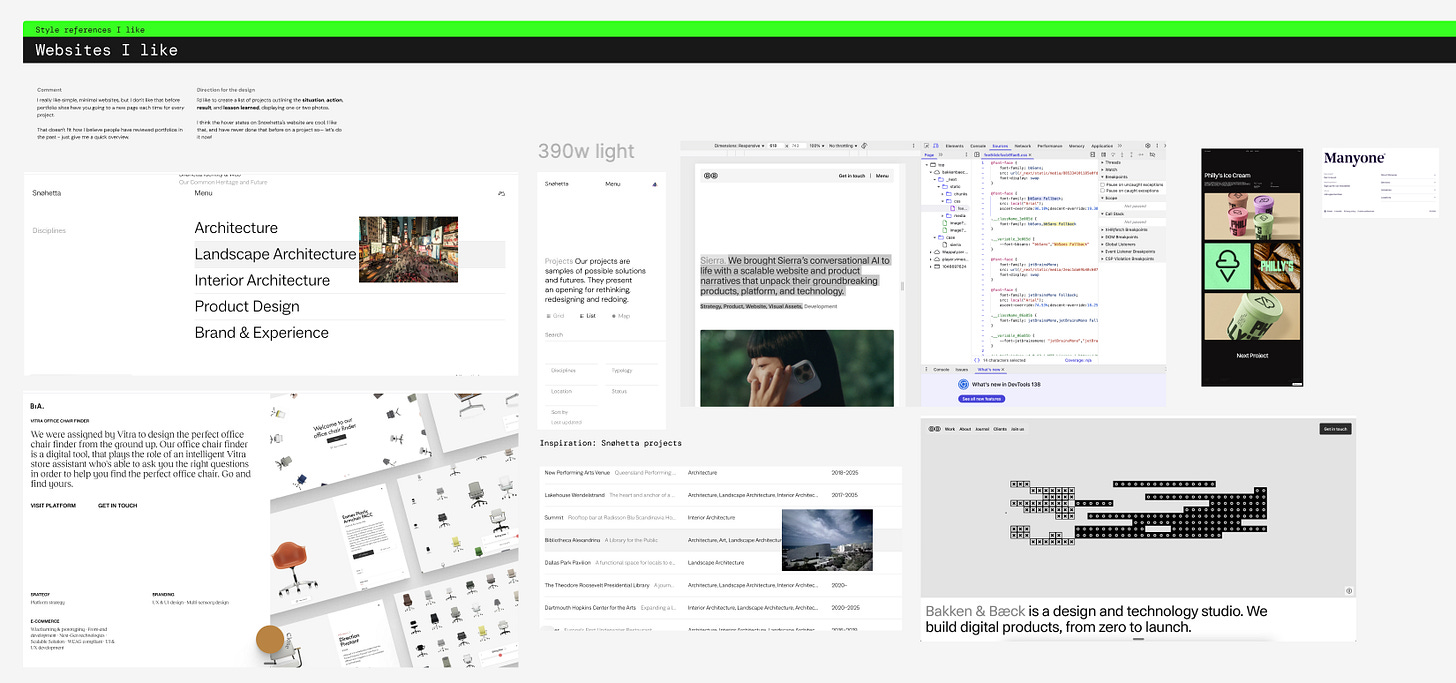Open DevTools settings gear icon
The height and width of the screenshot is (683, 1456).
click(1147, 146)
